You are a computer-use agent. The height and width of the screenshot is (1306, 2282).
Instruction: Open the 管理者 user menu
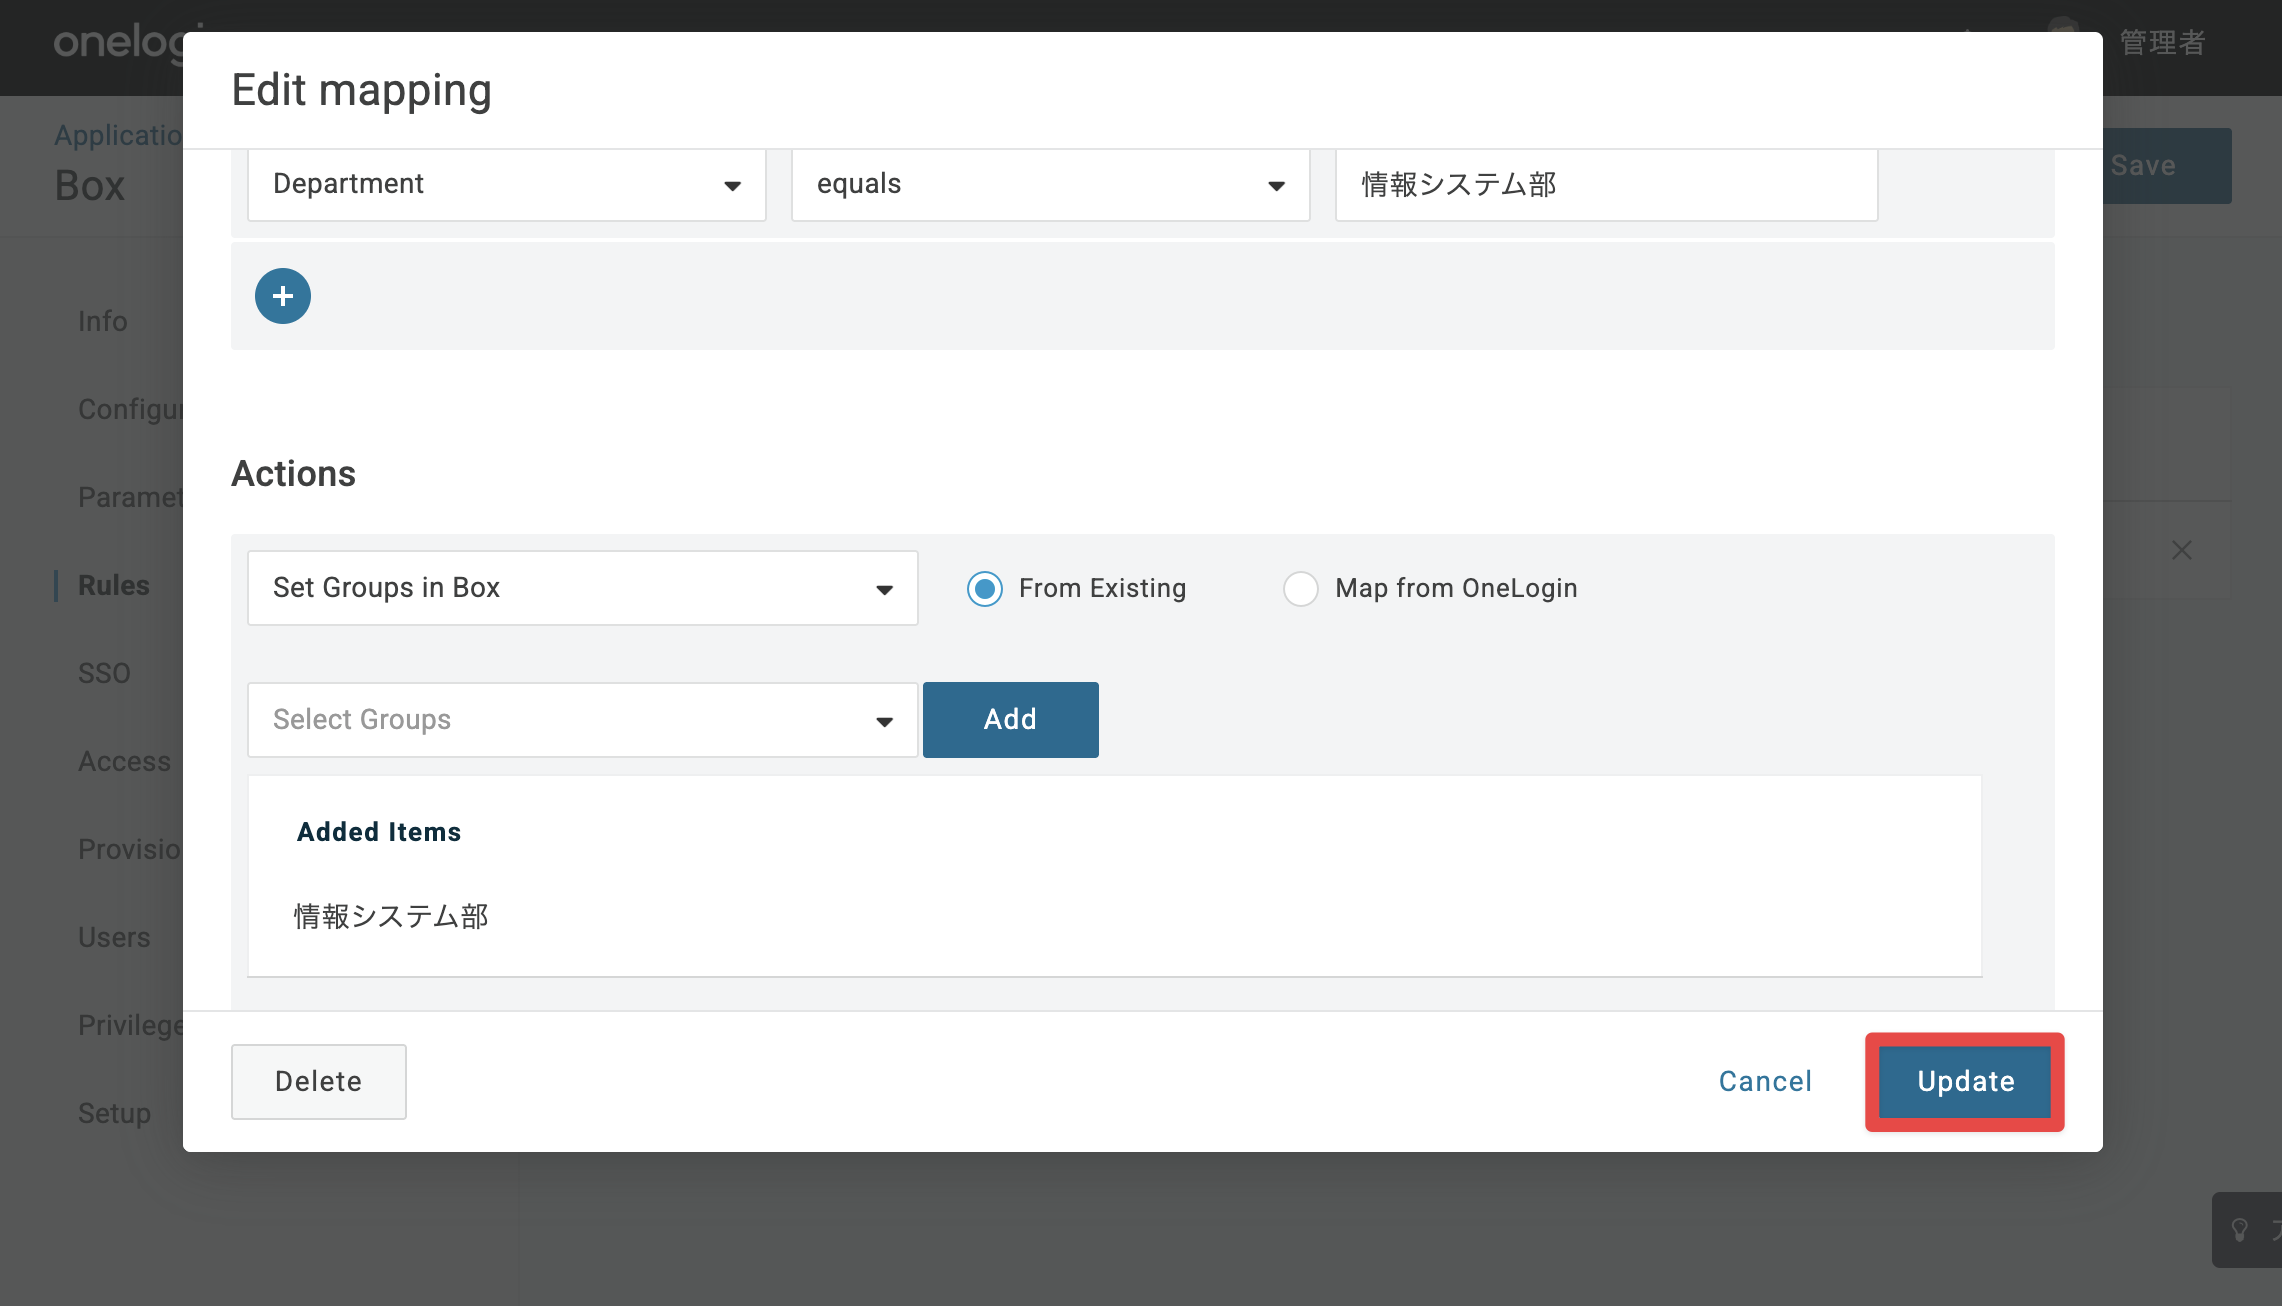[x=2162, y=43]
